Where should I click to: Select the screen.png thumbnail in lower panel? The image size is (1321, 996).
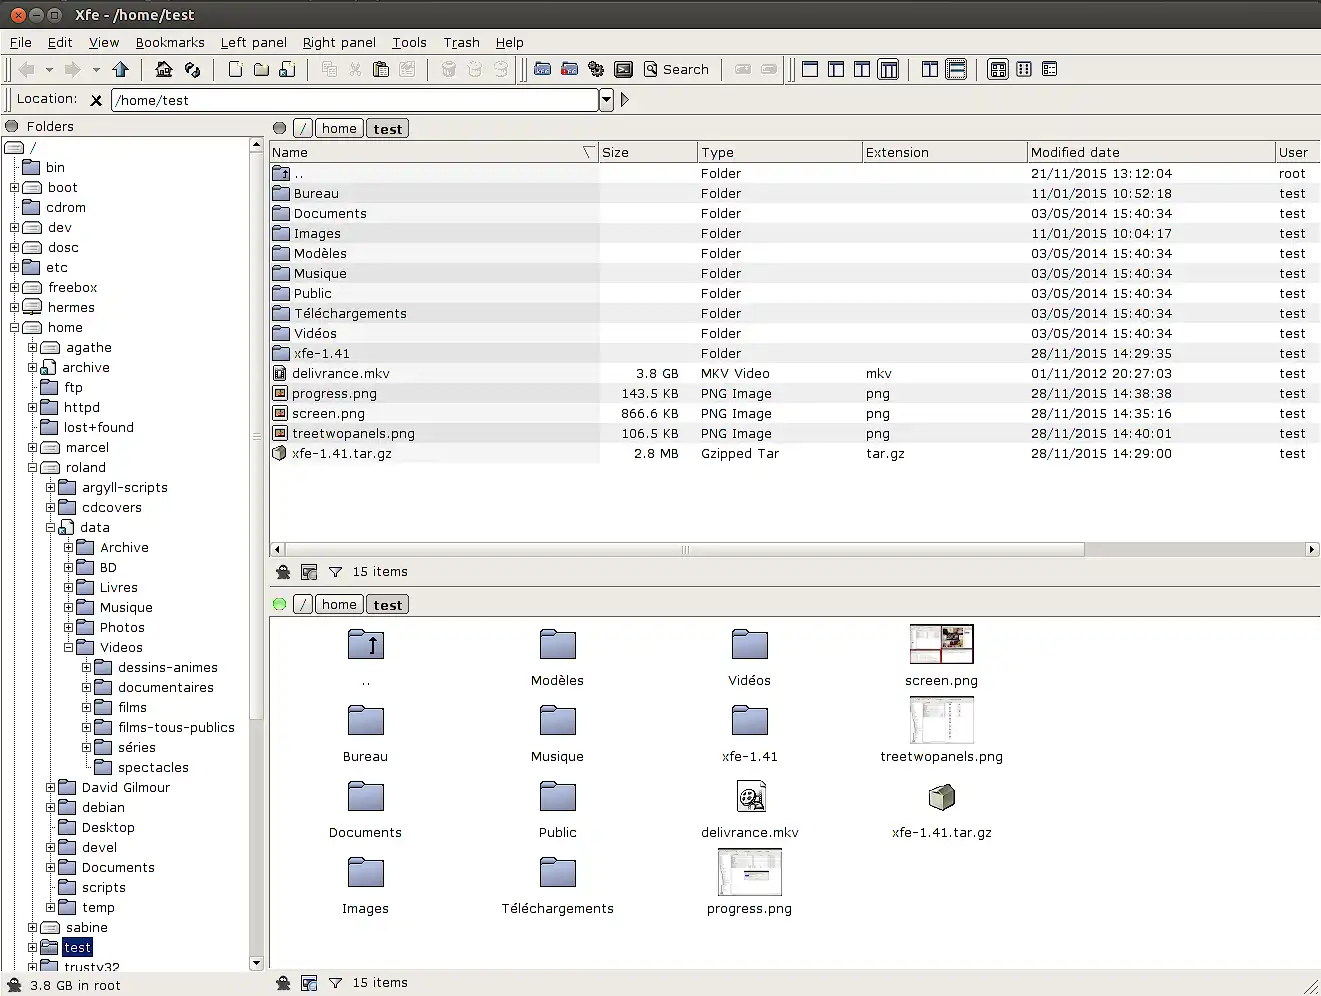pos(941,645)
